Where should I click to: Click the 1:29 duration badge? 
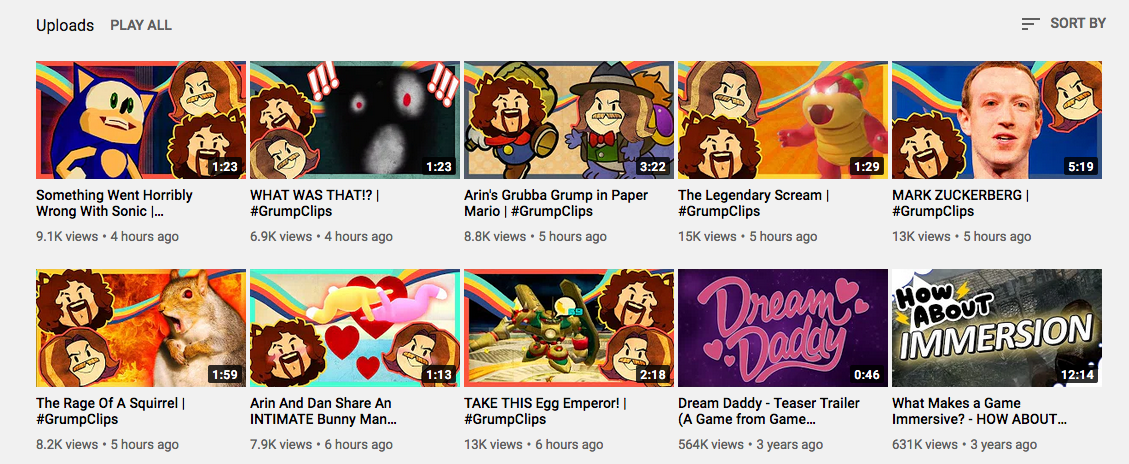[x=866, y=168]
